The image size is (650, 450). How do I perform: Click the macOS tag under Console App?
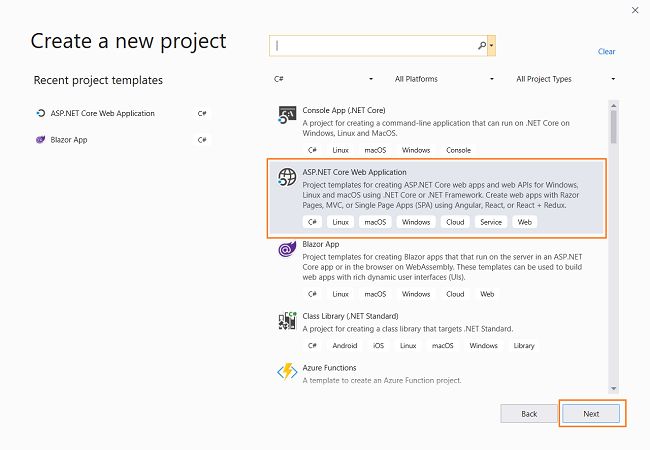click(375, 150)
